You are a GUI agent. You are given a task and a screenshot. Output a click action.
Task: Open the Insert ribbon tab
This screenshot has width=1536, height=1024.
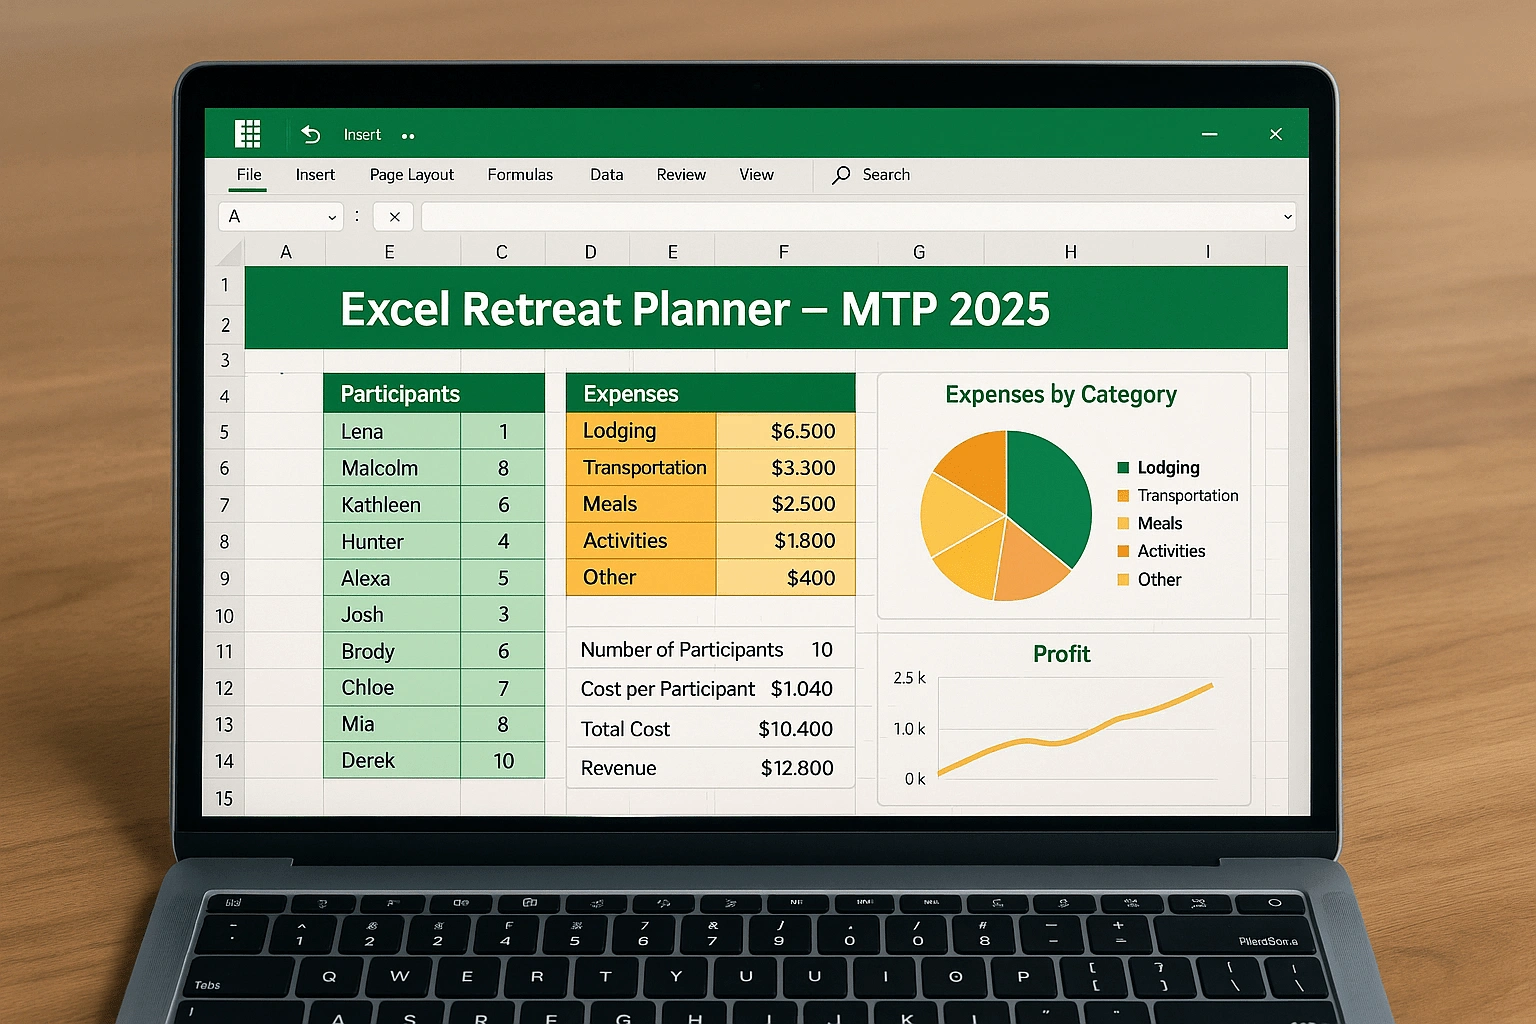coord(315,174)
